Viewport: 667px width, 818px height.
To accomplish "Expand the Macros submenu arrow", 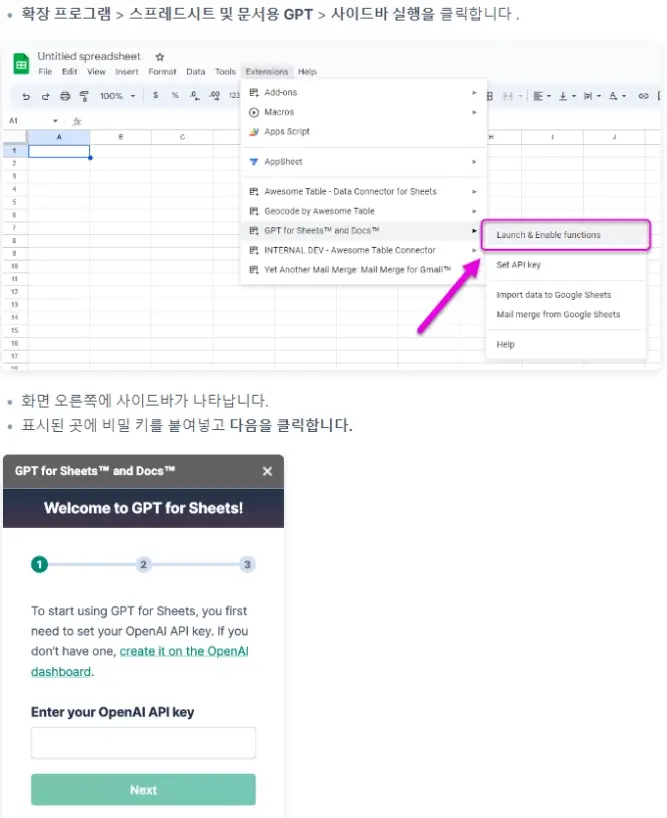I will (474, 112).
